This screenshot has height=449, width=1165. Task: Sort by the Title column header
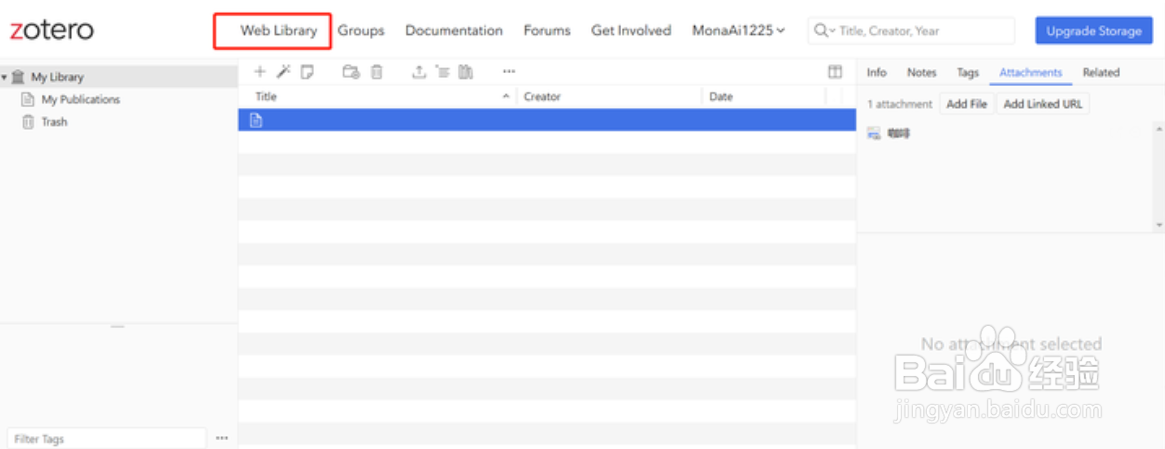pyautogui.click(x=377, y=97)
